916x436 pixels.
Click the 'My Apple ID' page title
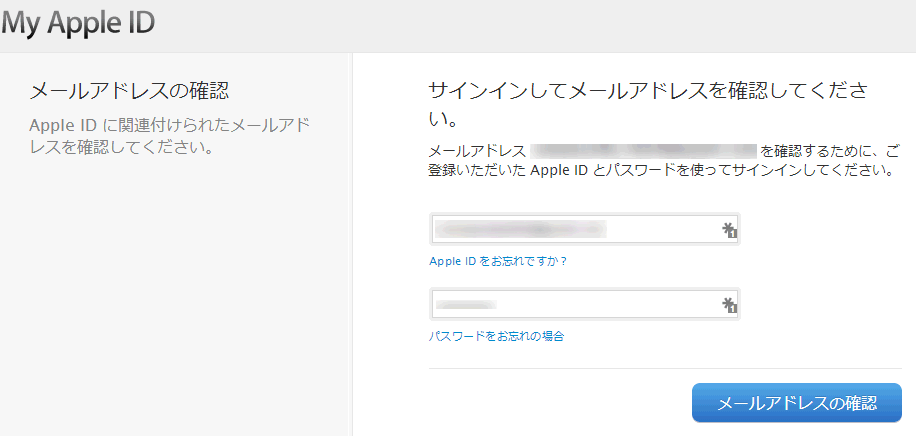tap(78, 23)
